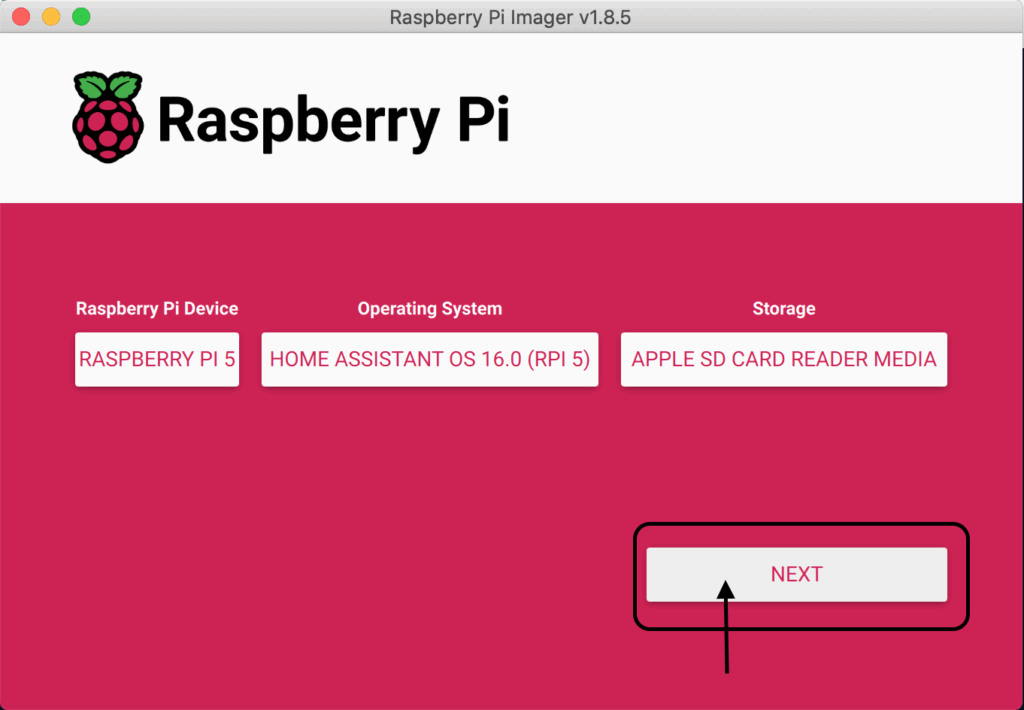1024x710 pixels.
Task: Click the 'Storage' label
Action: point(784,308)
